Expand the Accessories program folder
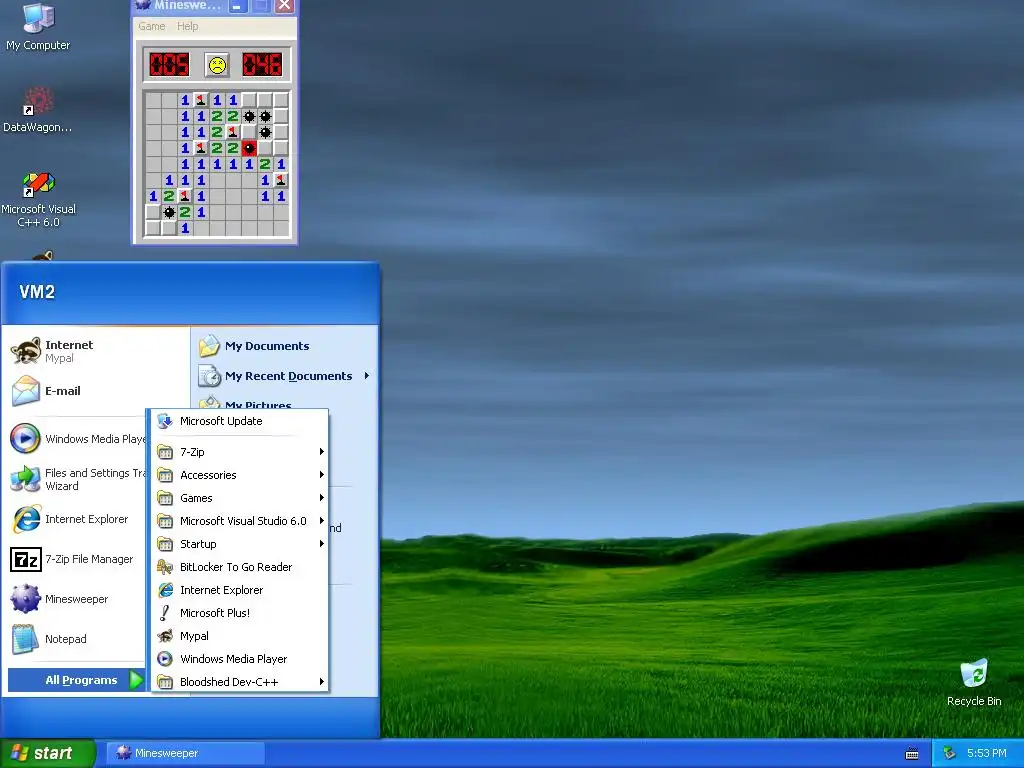The height and width of the screenshot is (768, 1024). pos(240,475)
